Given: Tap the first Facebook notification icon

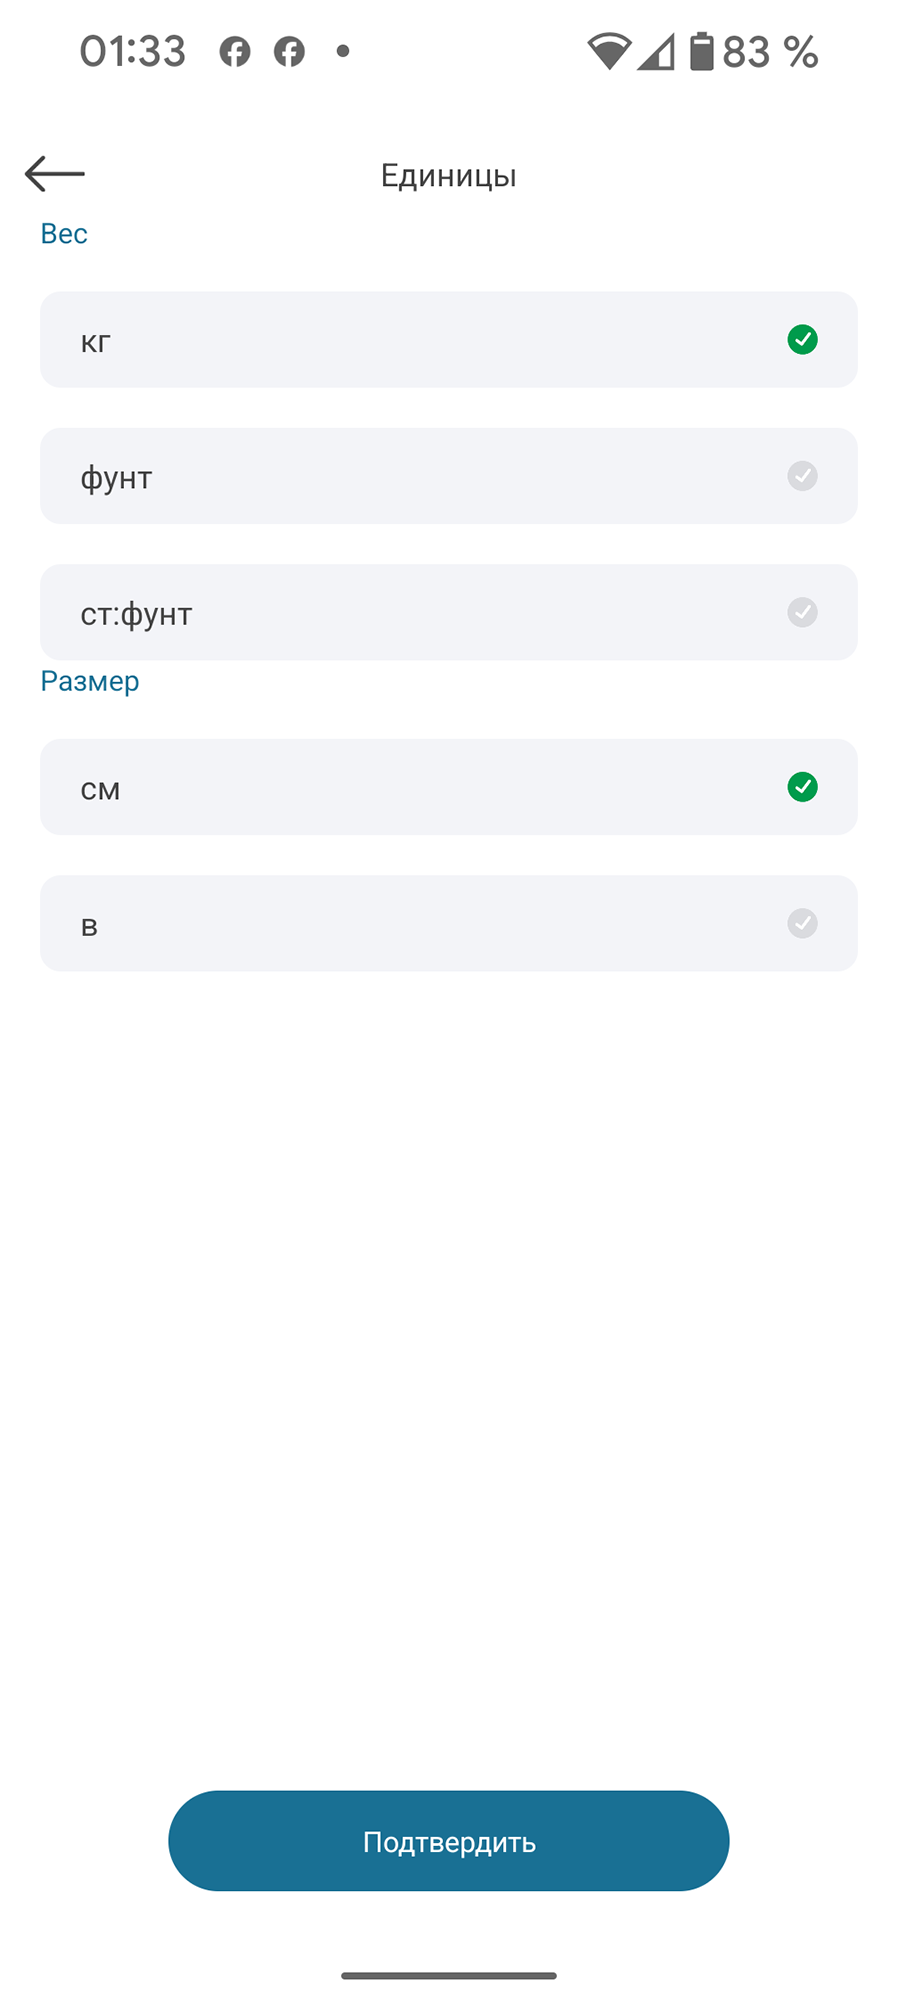Looking at the screenshot, I should pos(235,52).
